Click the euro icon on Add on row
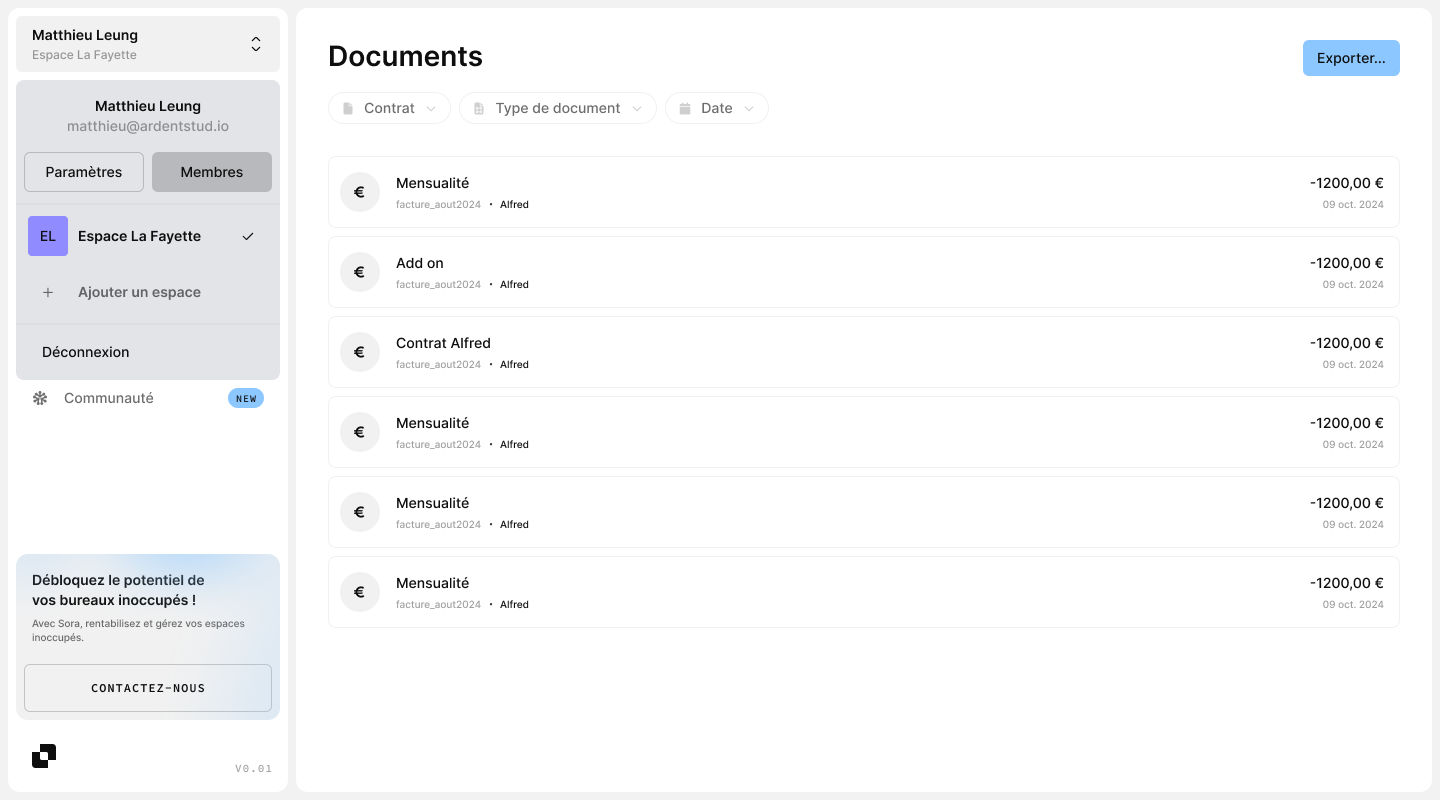Image resolution: width=1440 pixels, height=800 pixels. [359, 272]
